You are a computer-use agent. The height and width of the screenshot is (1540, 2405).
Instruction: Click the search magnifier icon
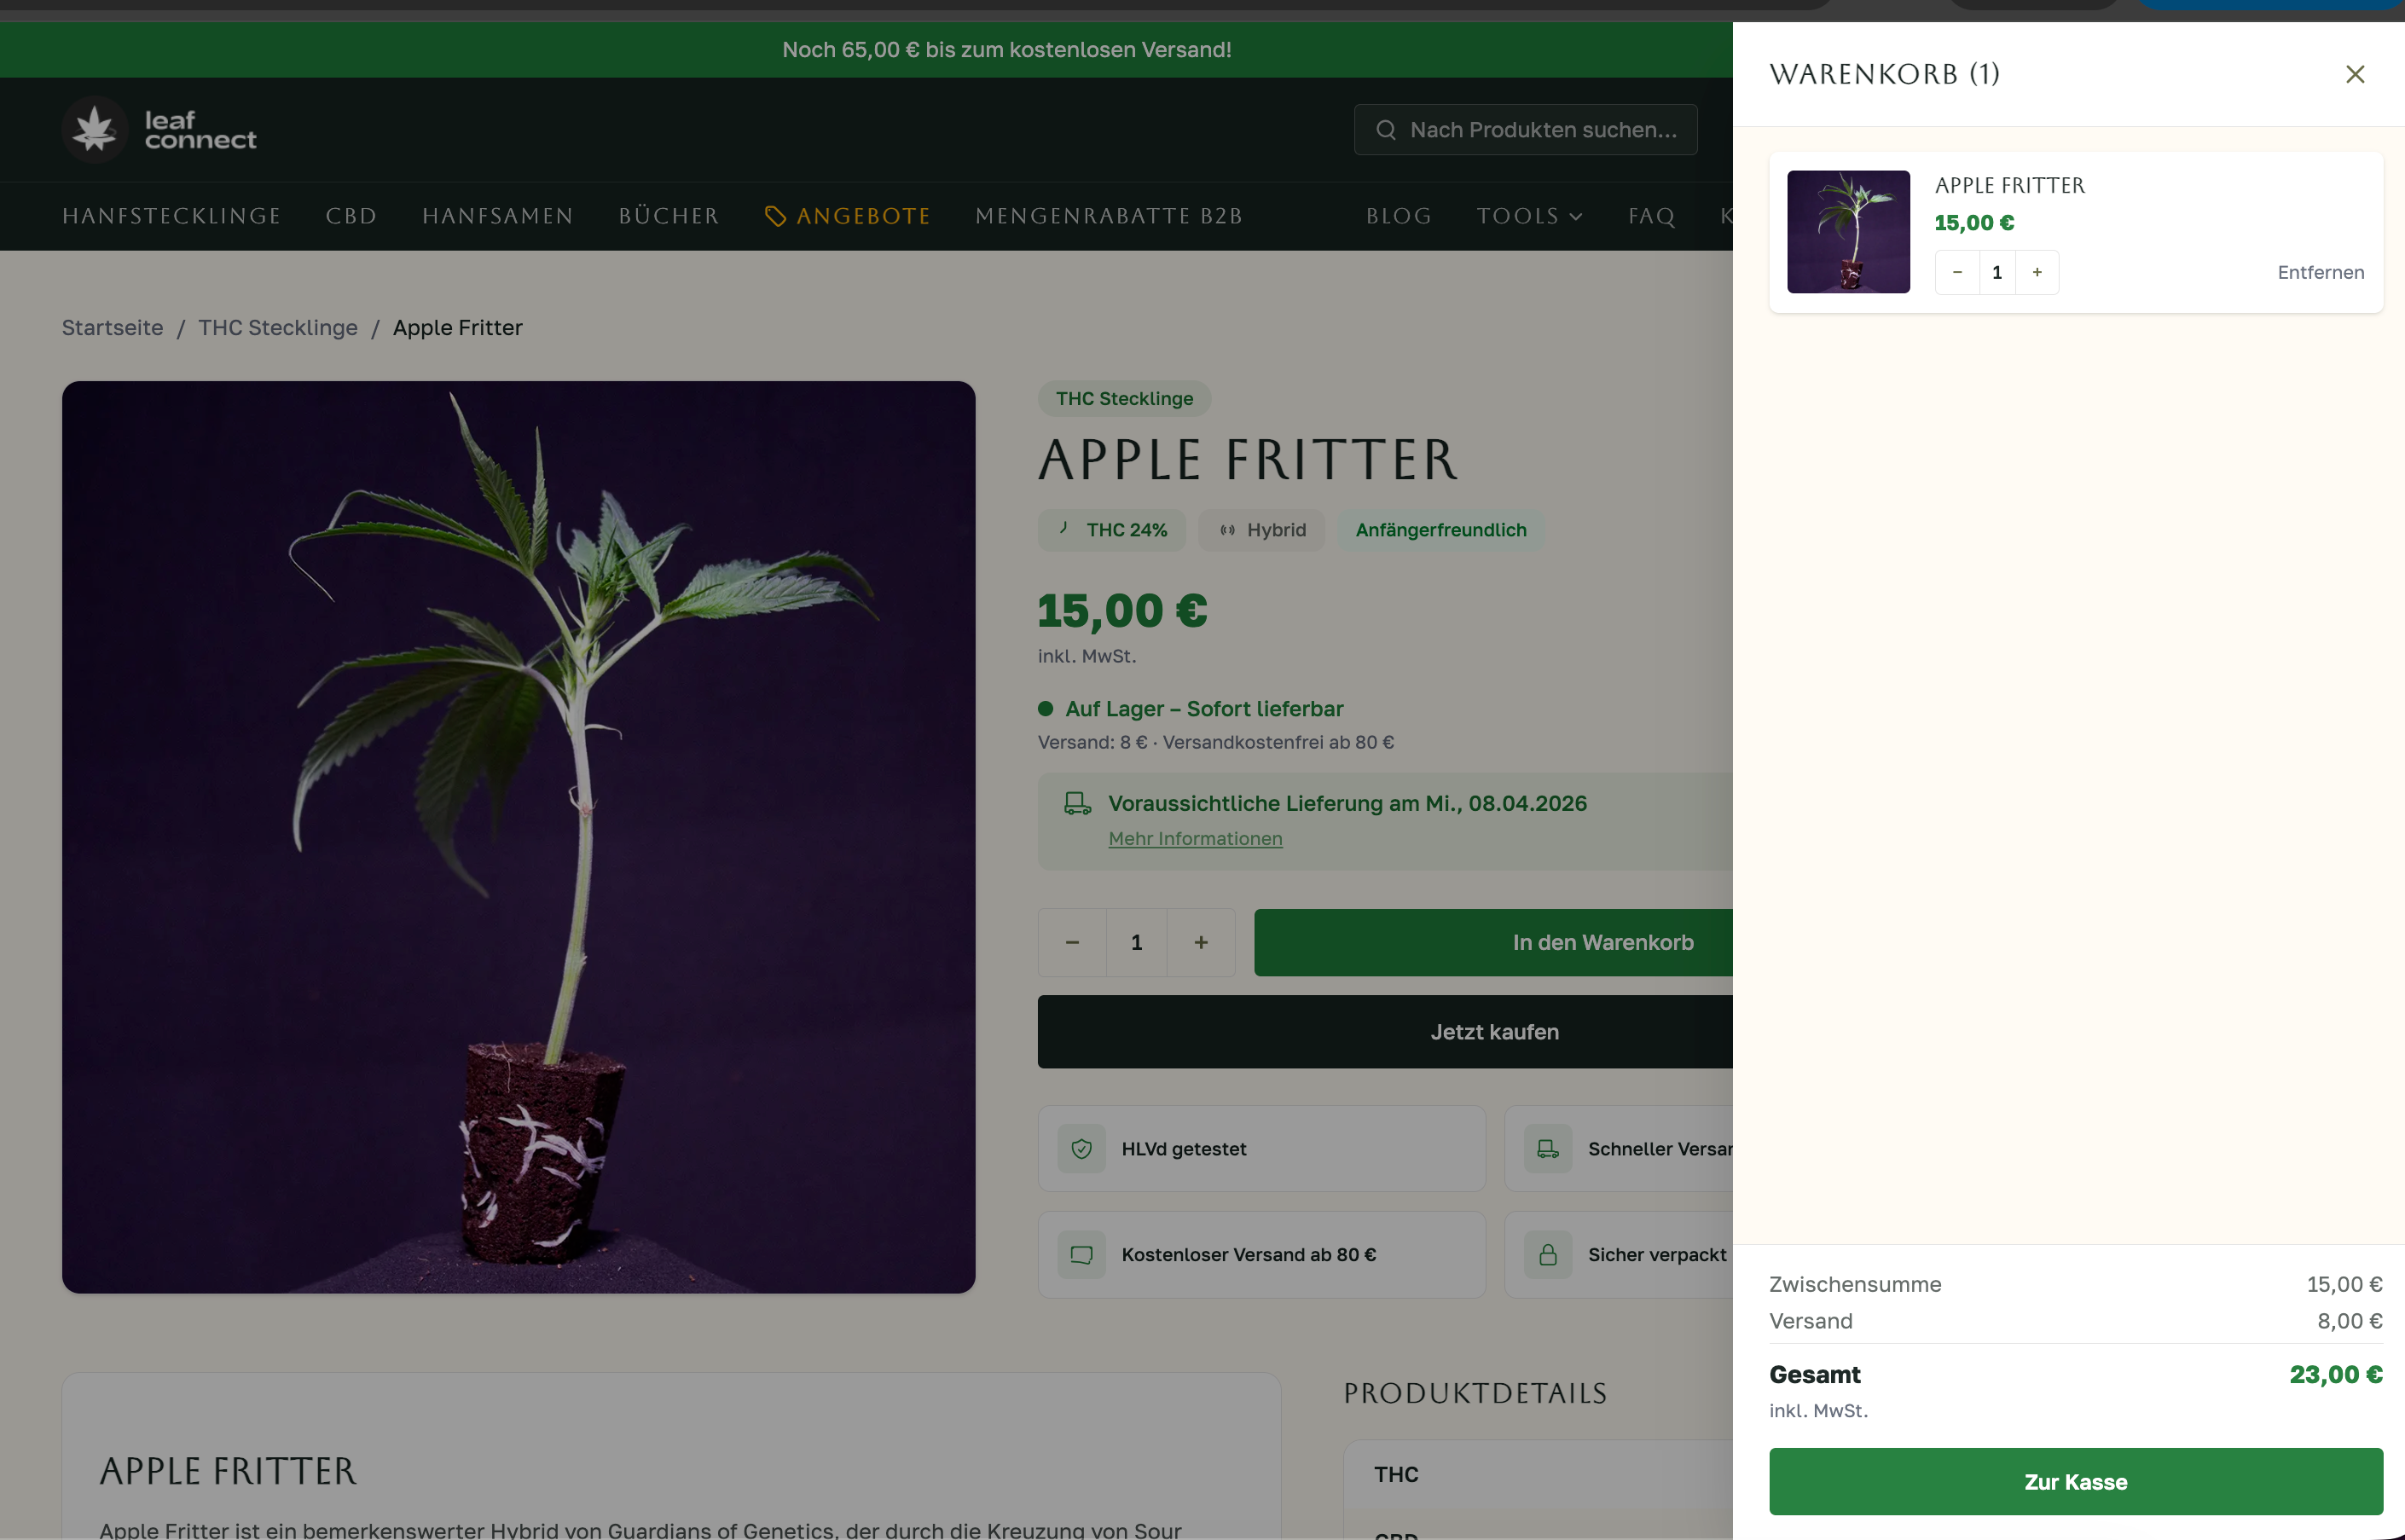[x=1385, y=130]
